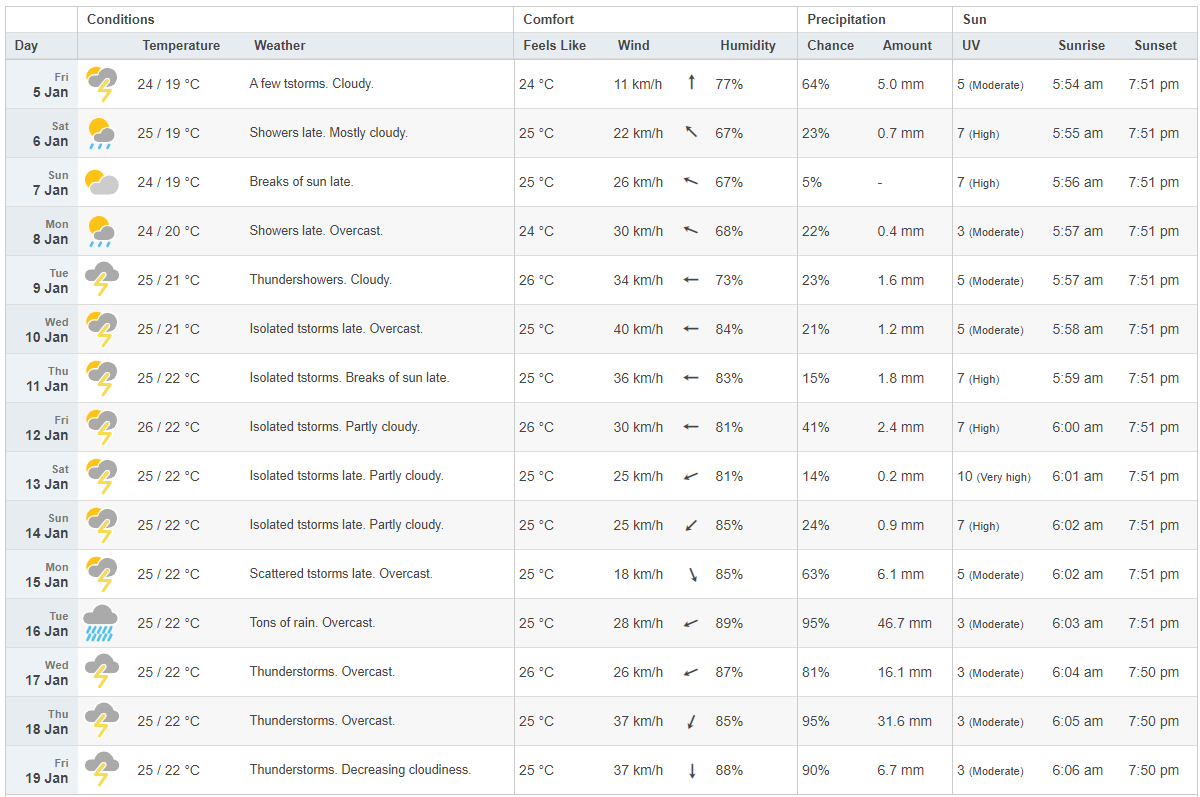
Task: Click the wind arrow for Fri 19 Jan
Action: (691, 770)
